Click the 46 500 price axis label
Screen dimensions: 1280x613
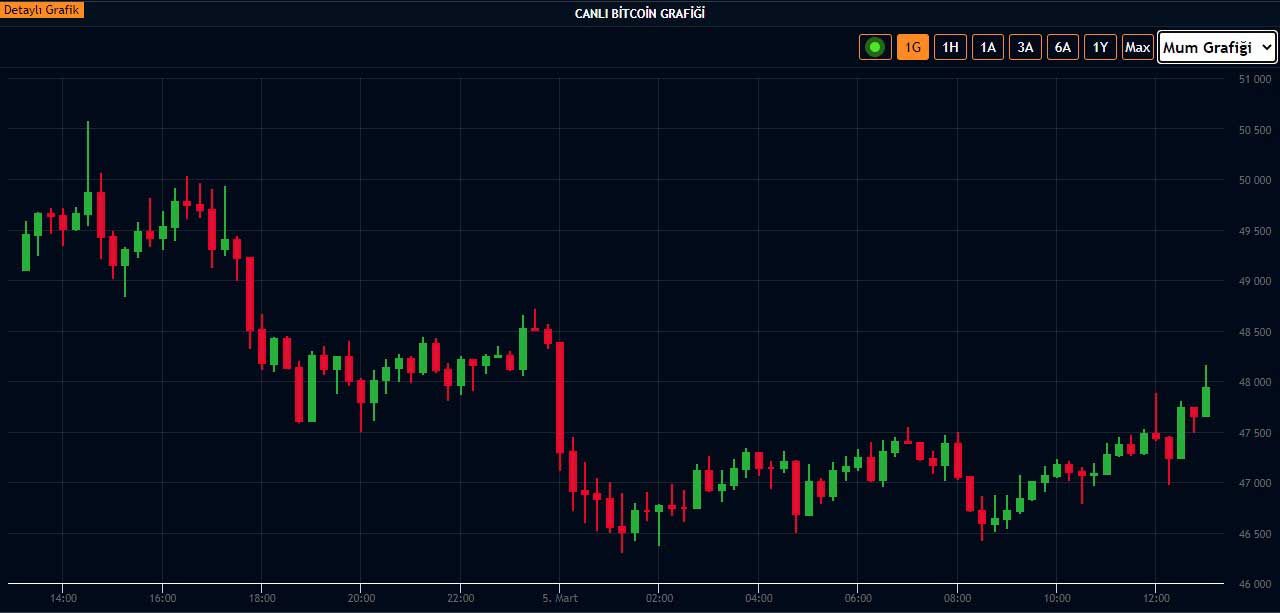tap(1254, 534)
